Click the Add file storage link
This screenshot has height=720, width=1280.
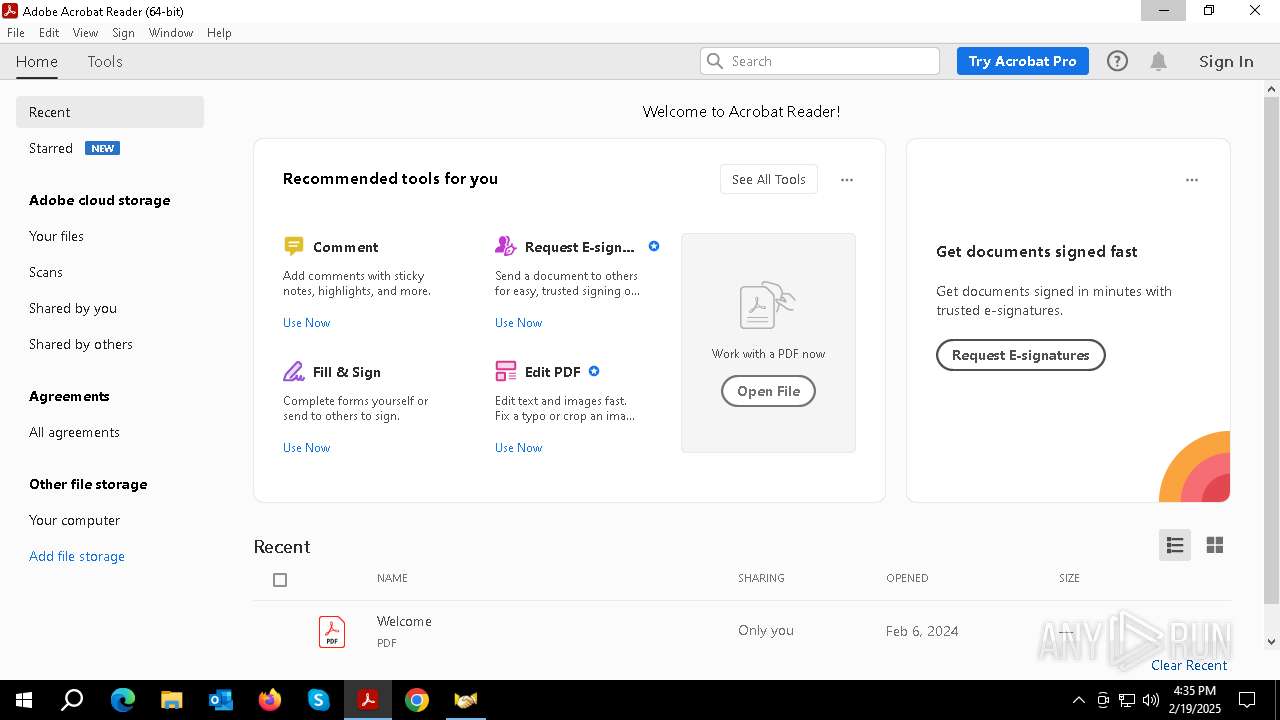(77, 556)
